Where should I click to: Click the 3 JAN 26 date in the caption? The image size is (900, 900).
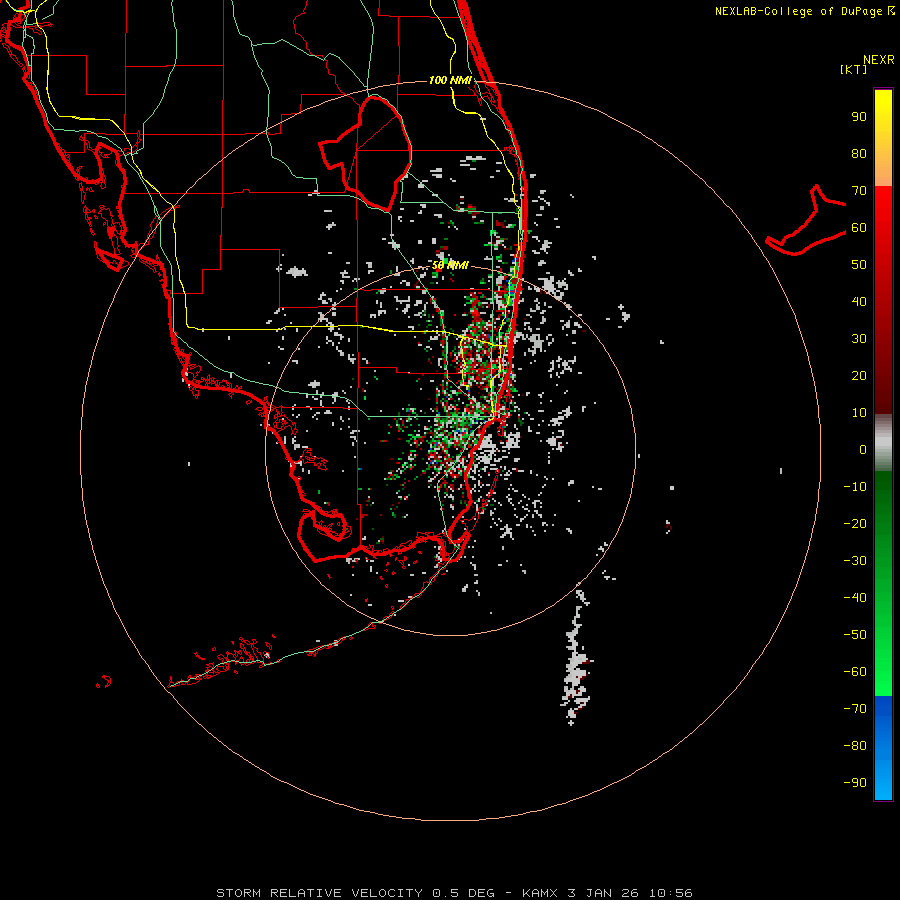pyautogui.click(x=603, y=893)
